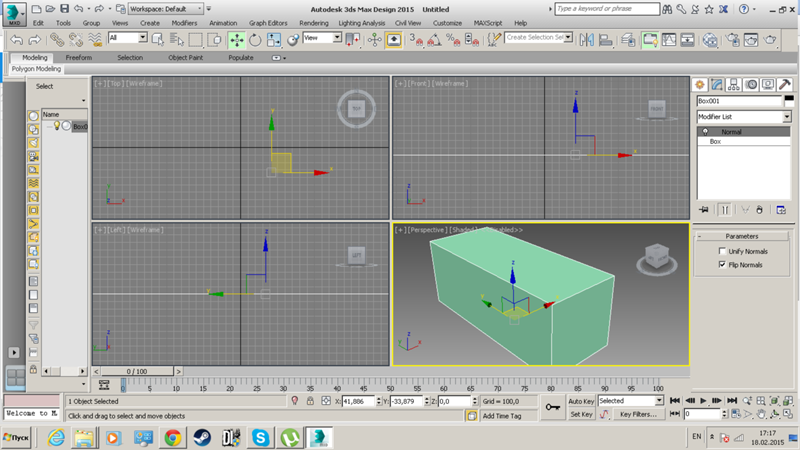
Task: Click the Unlink Selection icon
Action: pyautogui.click(x=76, y=40)
